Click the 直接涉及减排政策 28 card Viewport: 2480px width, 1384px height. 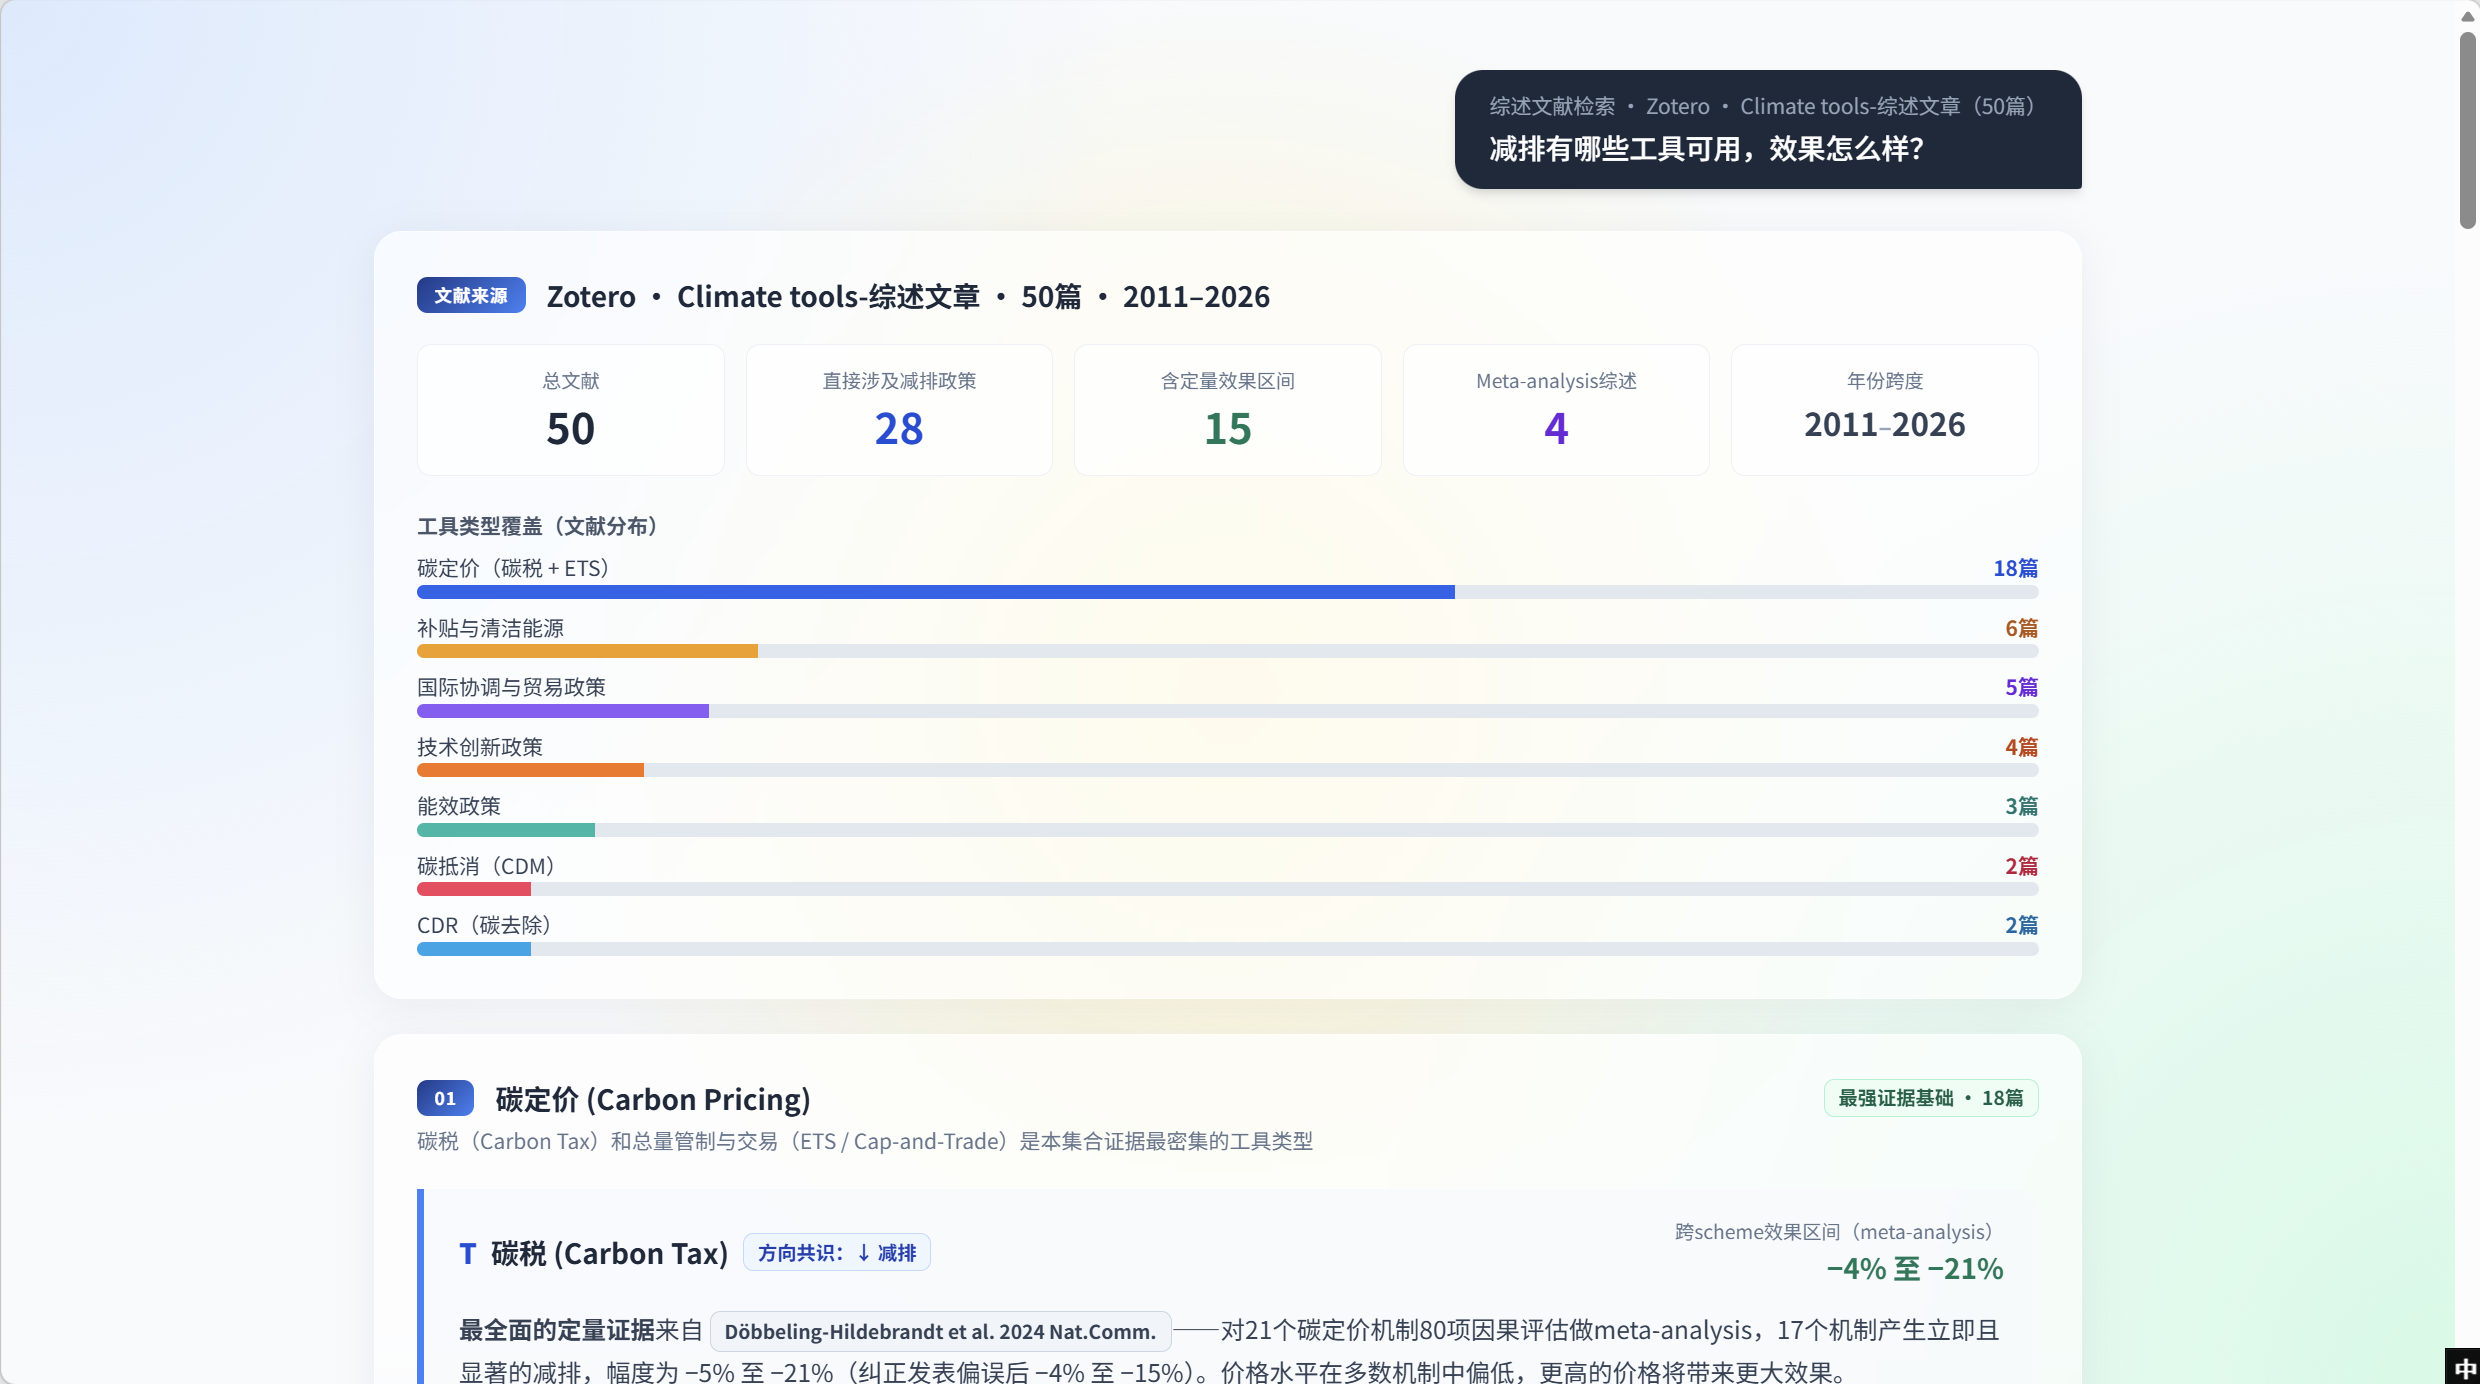[899, 410]
